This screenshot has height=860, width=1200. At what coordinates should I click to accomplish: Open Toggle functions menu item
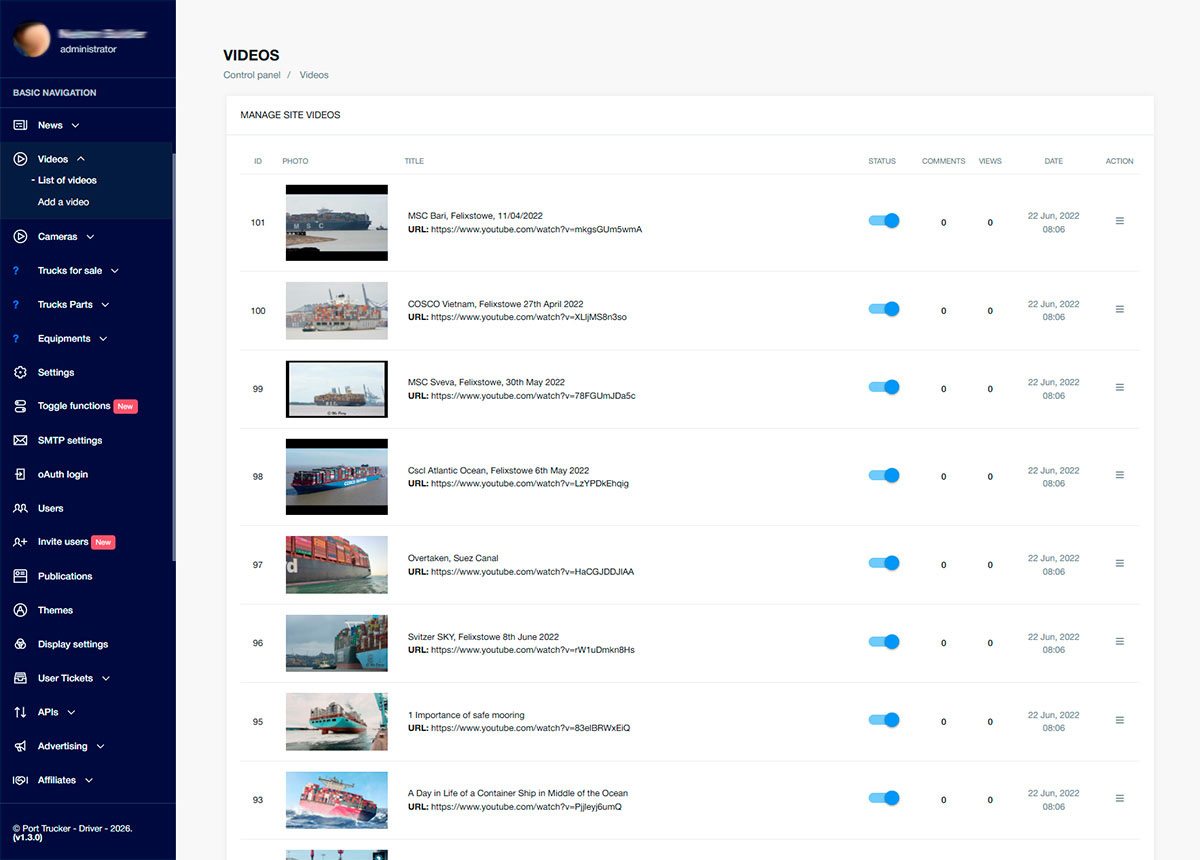tap(74, 406)
